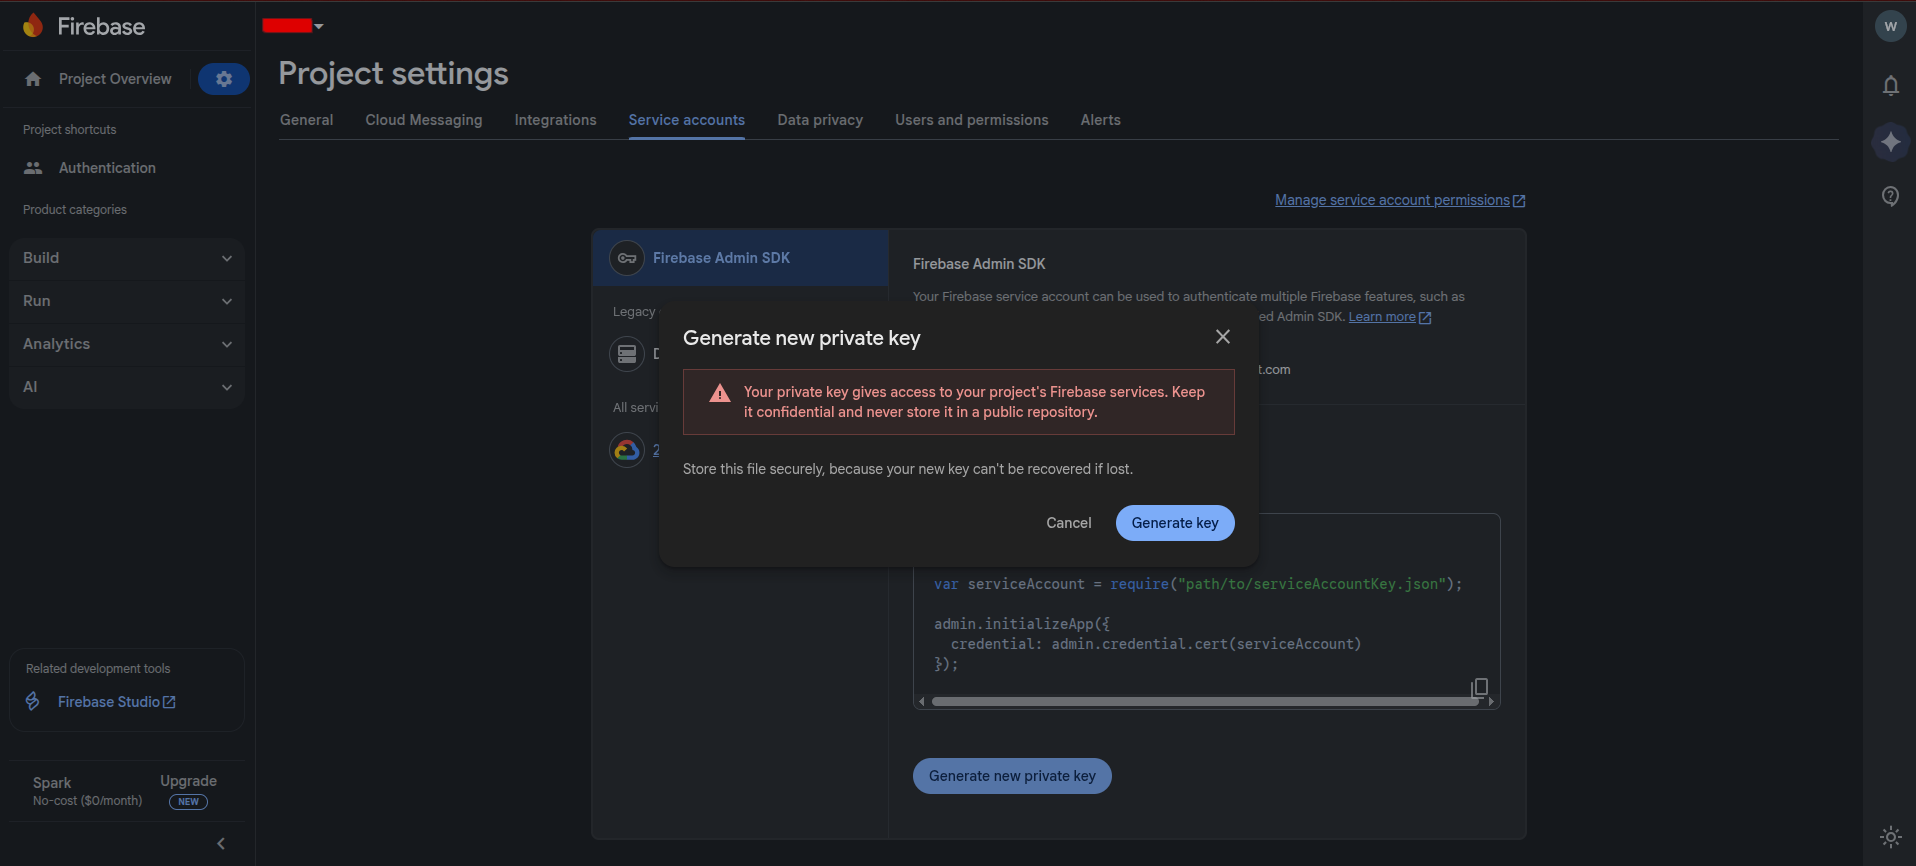Open the help question mark icon
This screenshot has height=866, width=1916.
click(1890, 196)
